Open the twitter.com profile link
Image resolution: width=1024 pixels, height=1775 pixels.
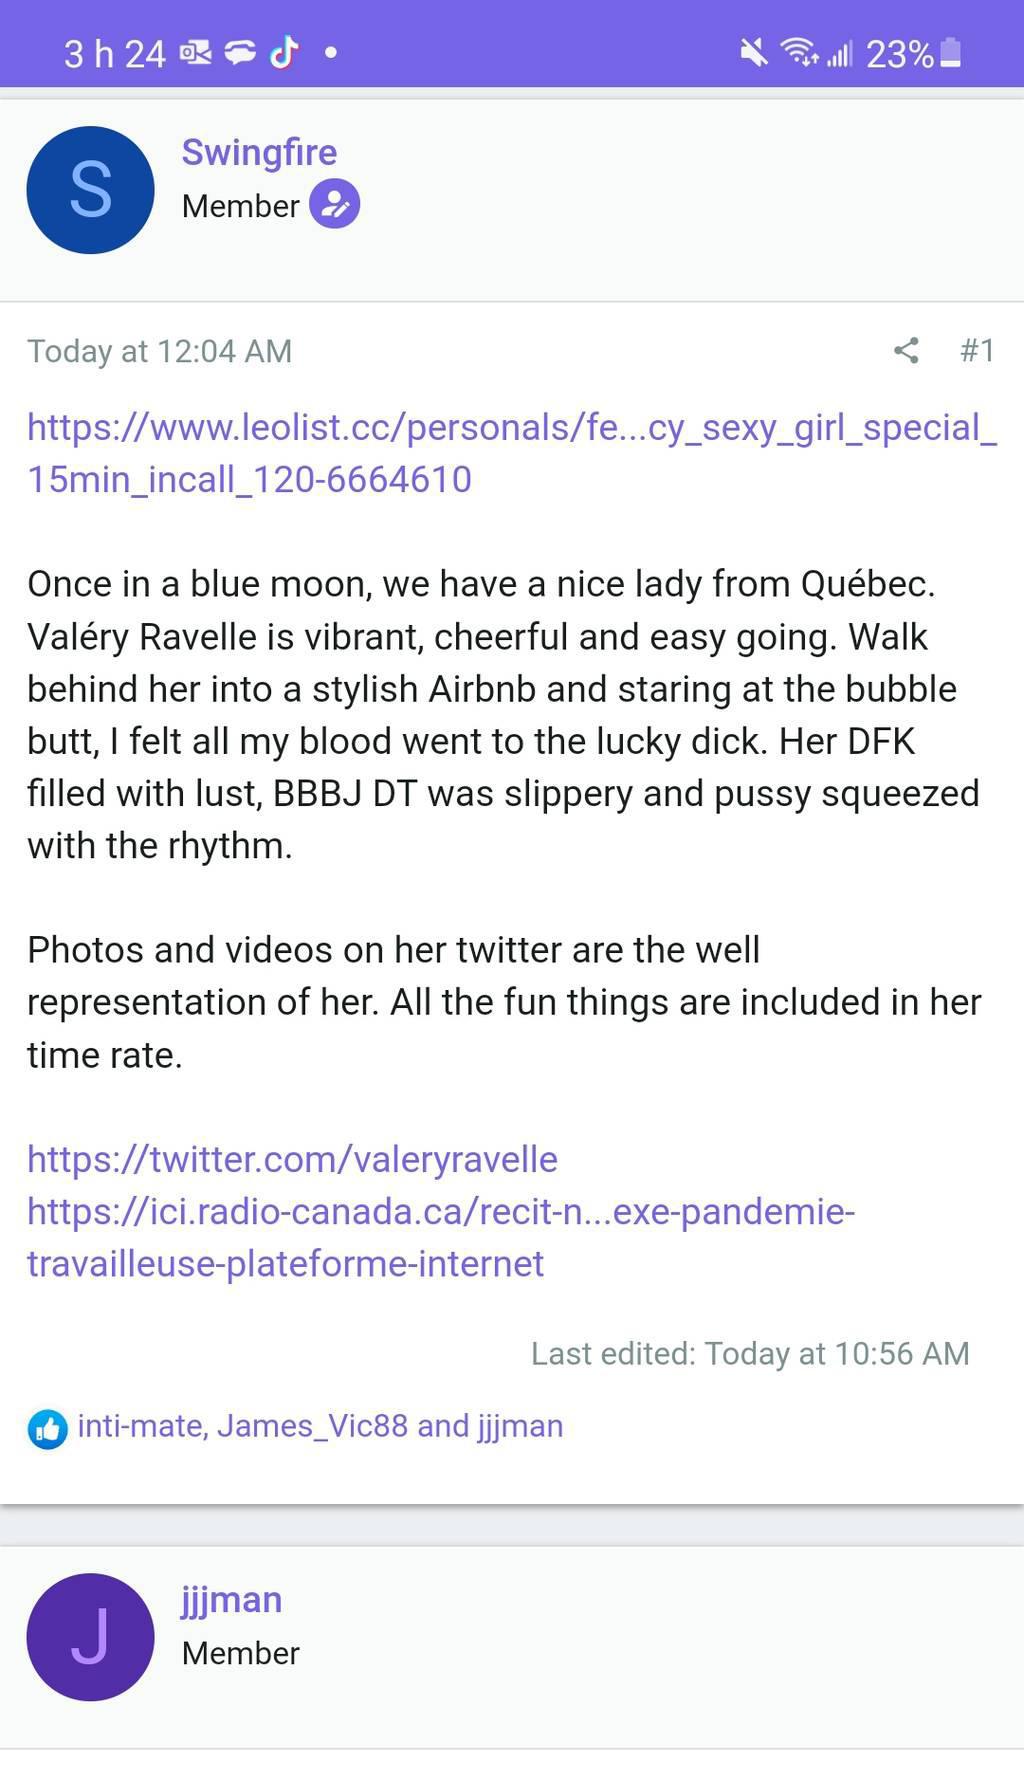[x=292, y=1159]
